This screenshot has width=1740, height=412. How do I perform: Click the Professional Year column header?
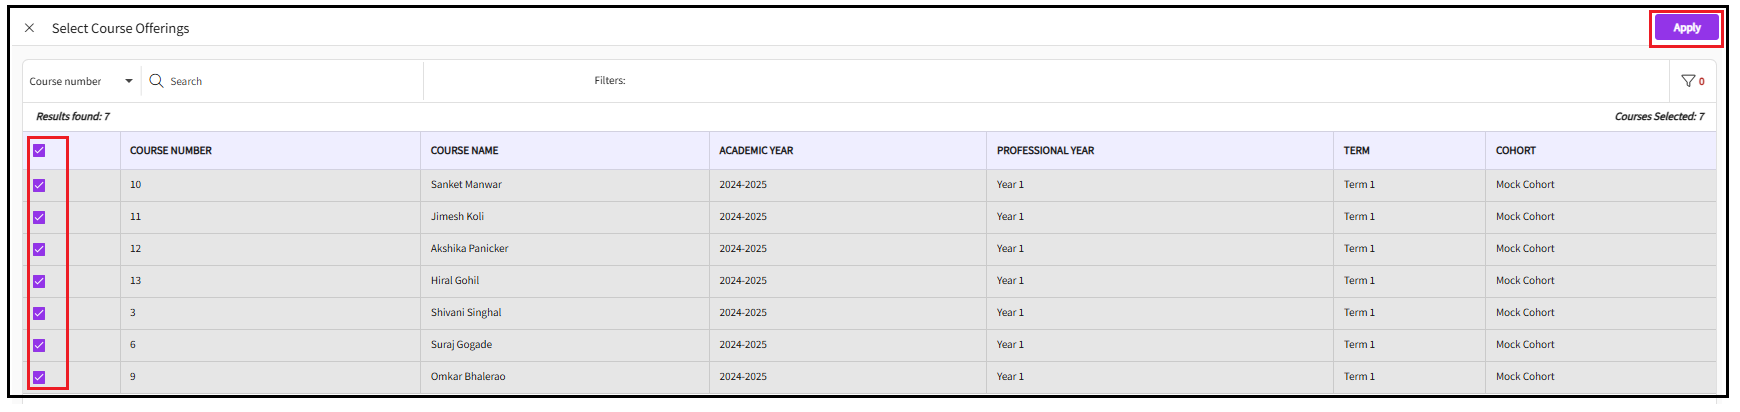point(1045,151)
